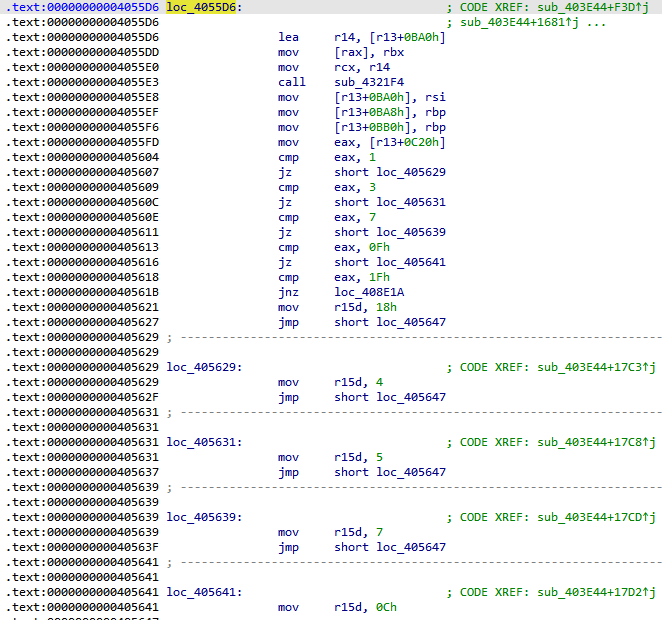Select the highlighted loc_4055D6 label
Image resolution: width=662 pixels, height=620 pixels.
click(x=201, y=7)
